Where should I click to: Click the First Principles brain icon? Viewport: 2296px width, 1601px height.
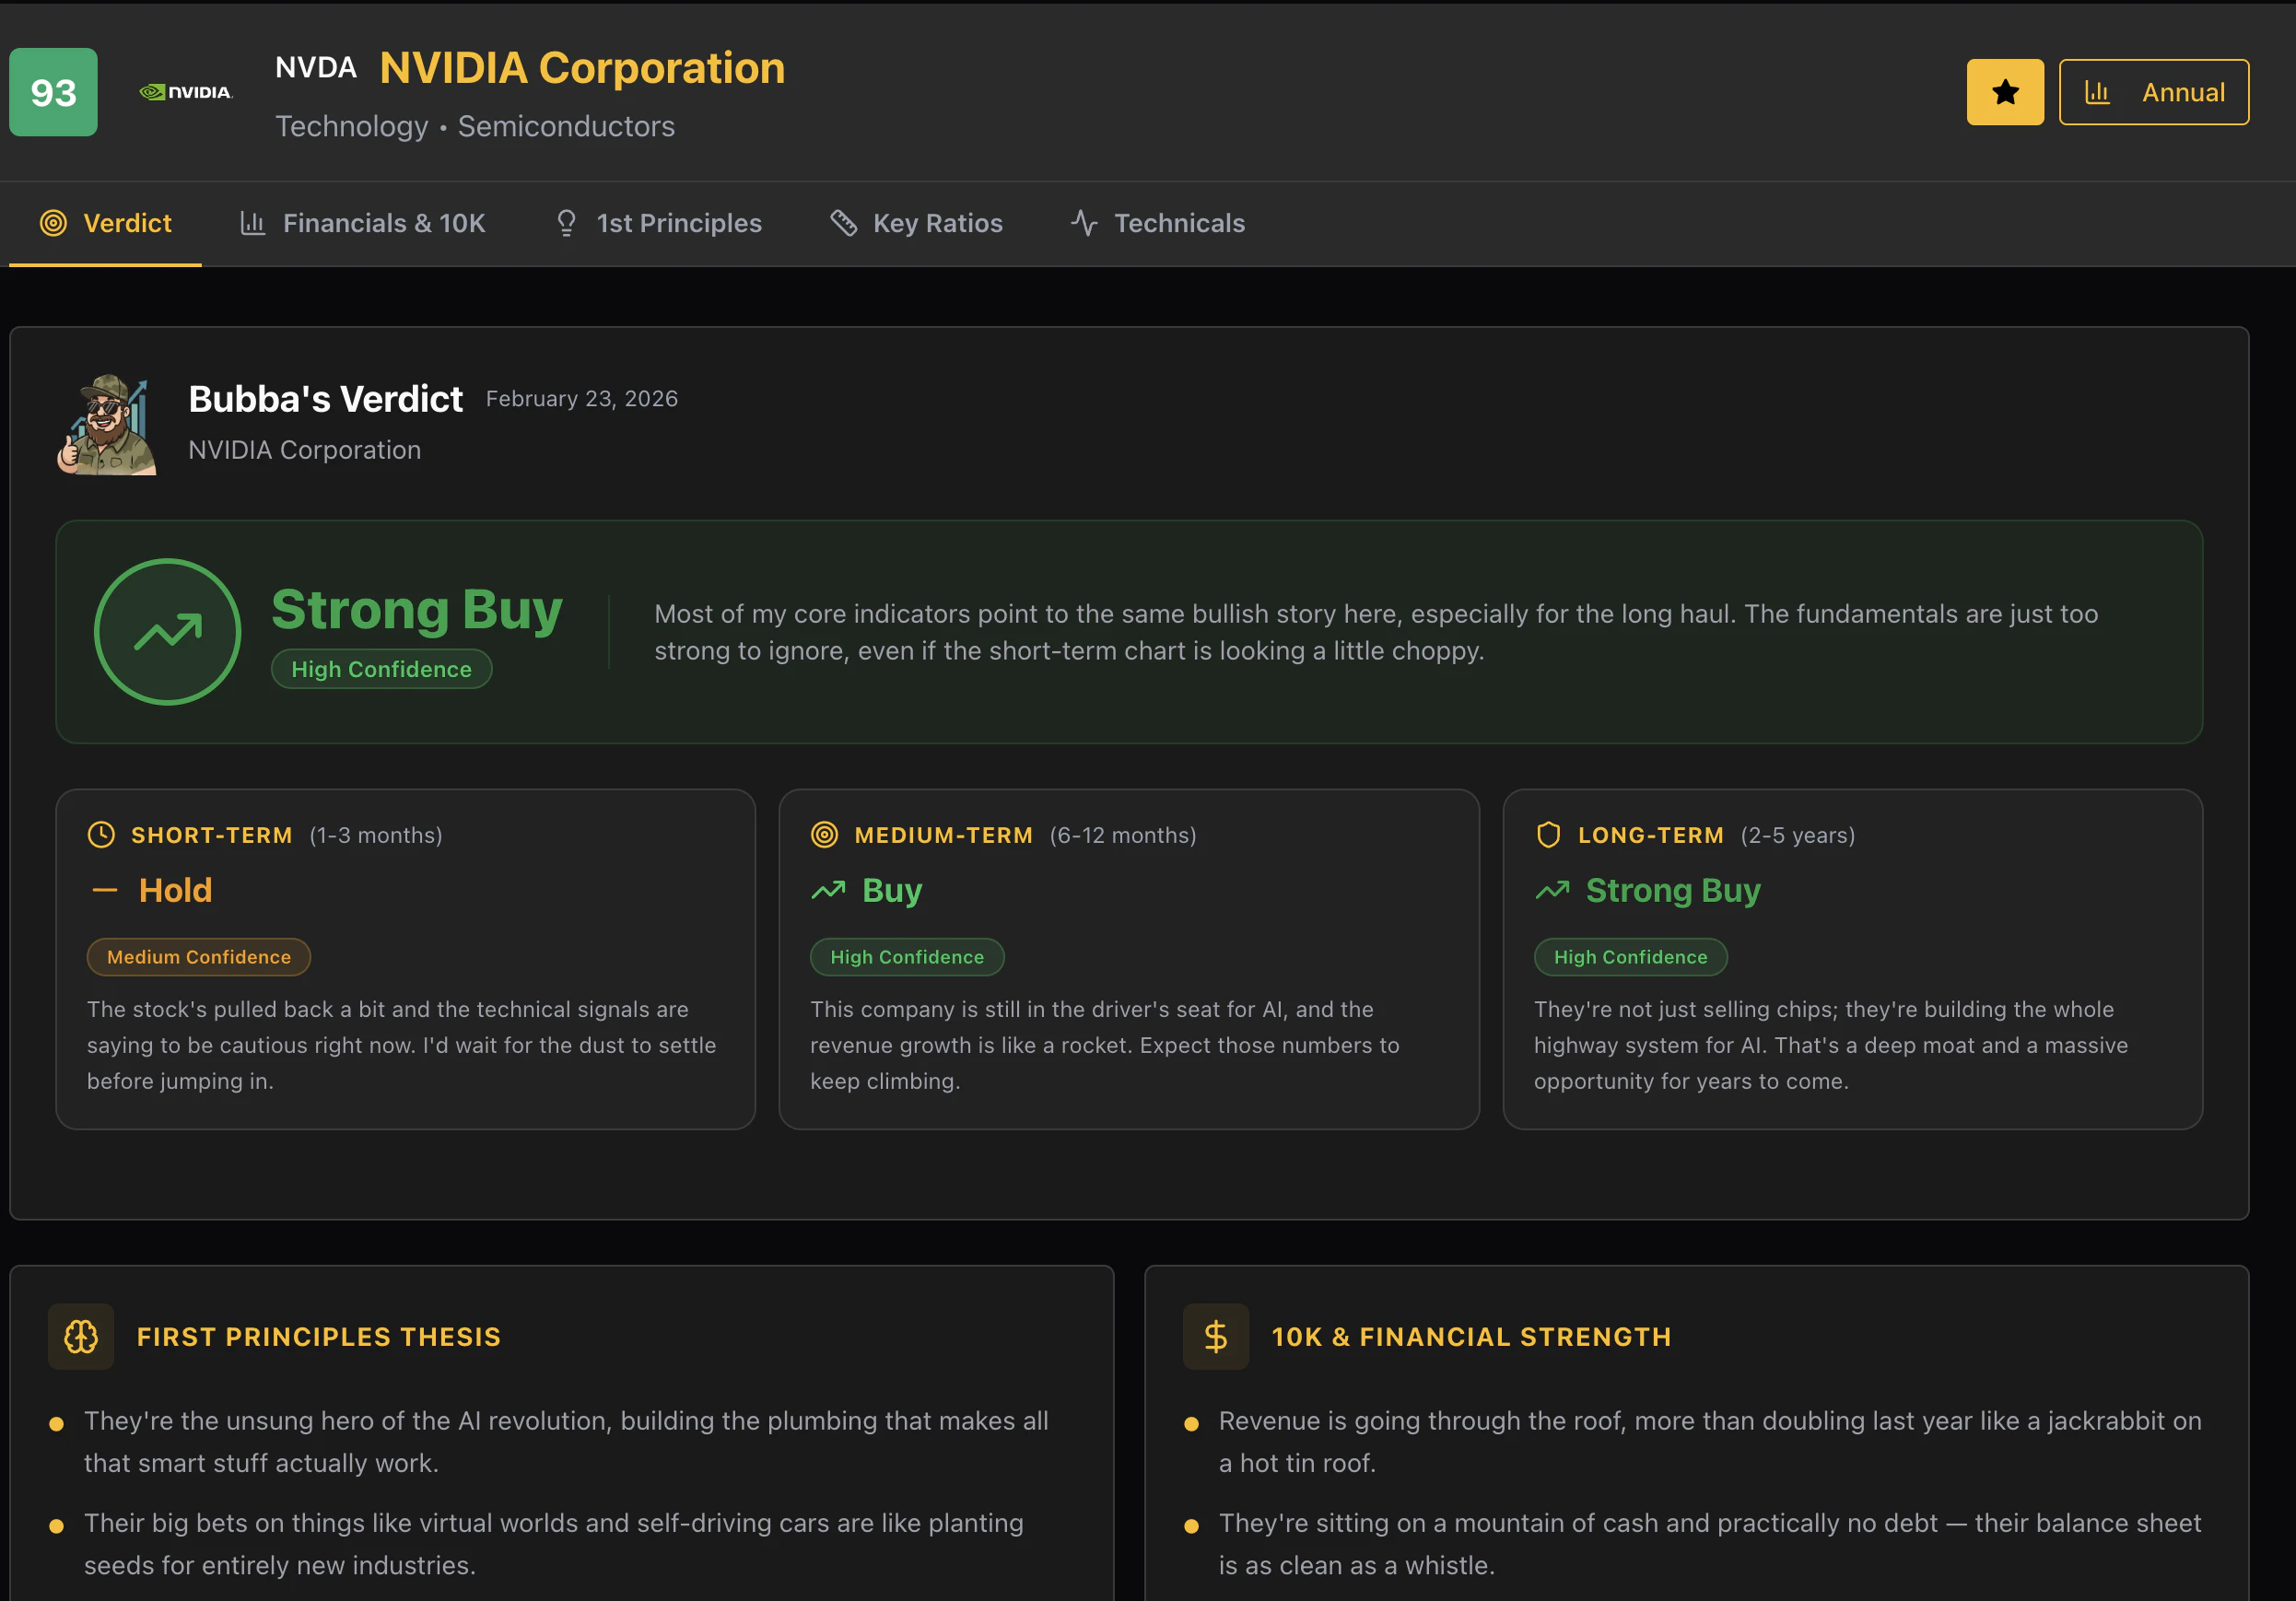click(81, 1336)
